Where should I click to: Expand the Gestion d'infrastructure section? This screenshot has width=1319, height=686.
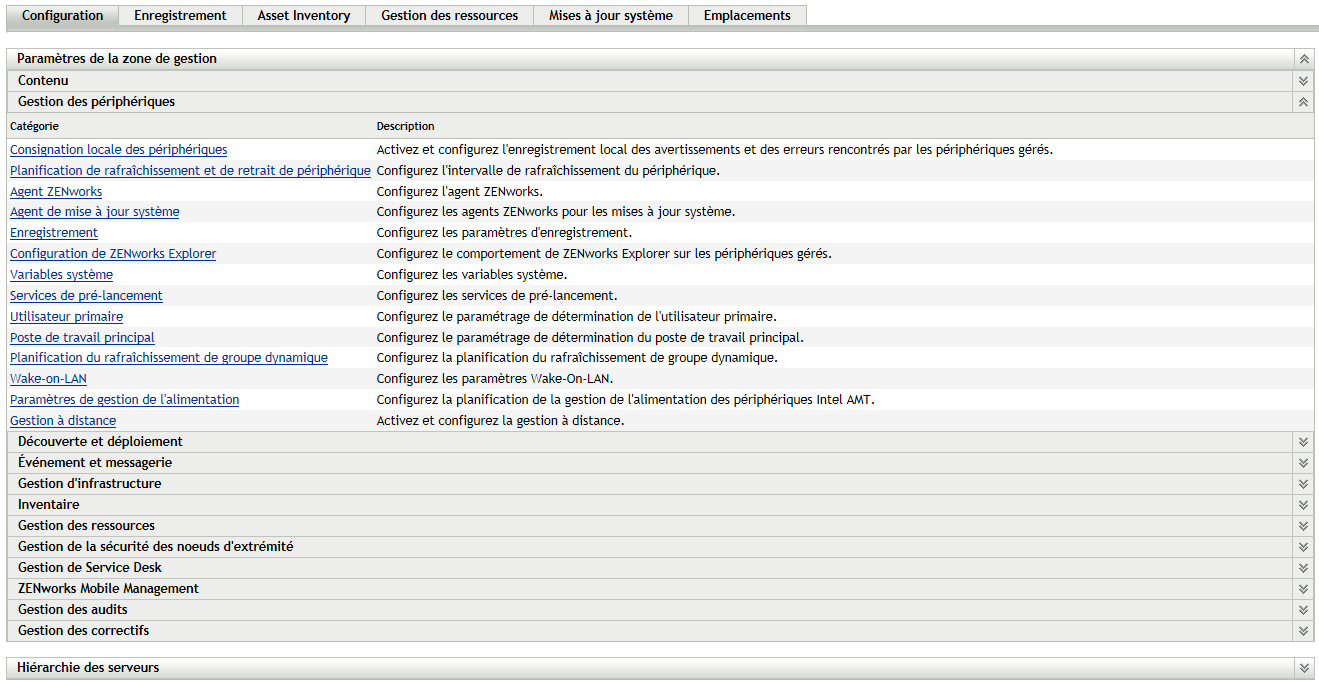[1304, 484]
